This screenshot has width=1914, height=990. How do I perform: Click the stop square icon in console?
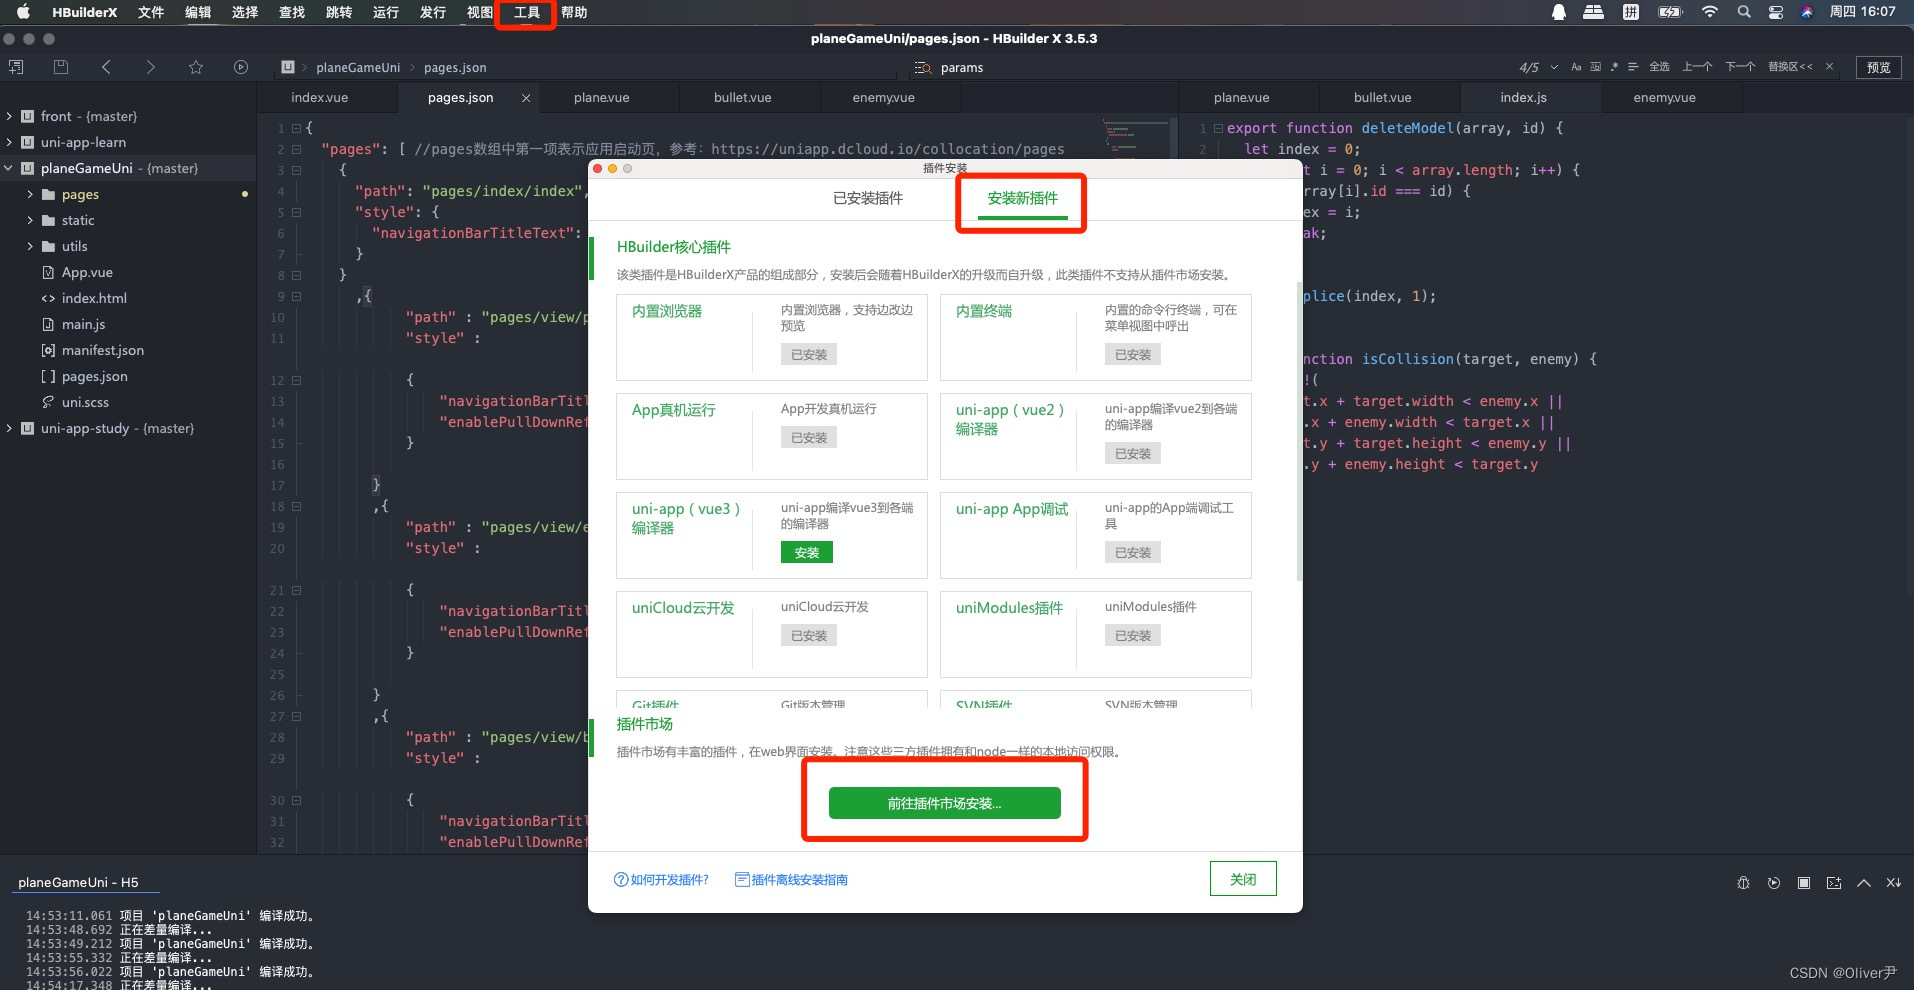(x=1804, y=883)
